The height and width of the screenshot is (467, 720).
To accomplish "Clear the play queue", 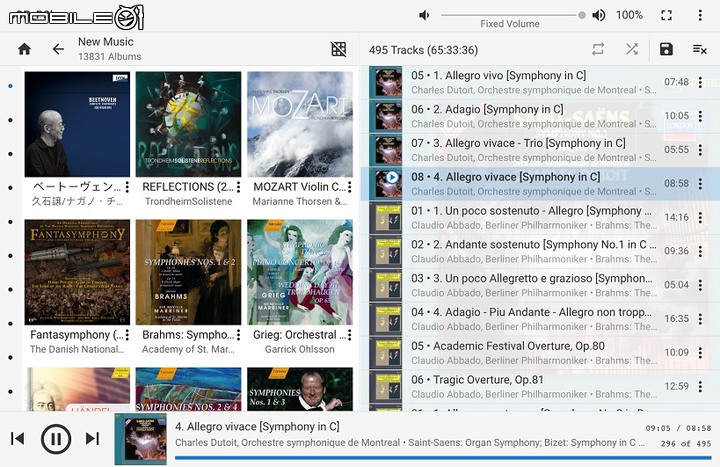I will point(700,49).
